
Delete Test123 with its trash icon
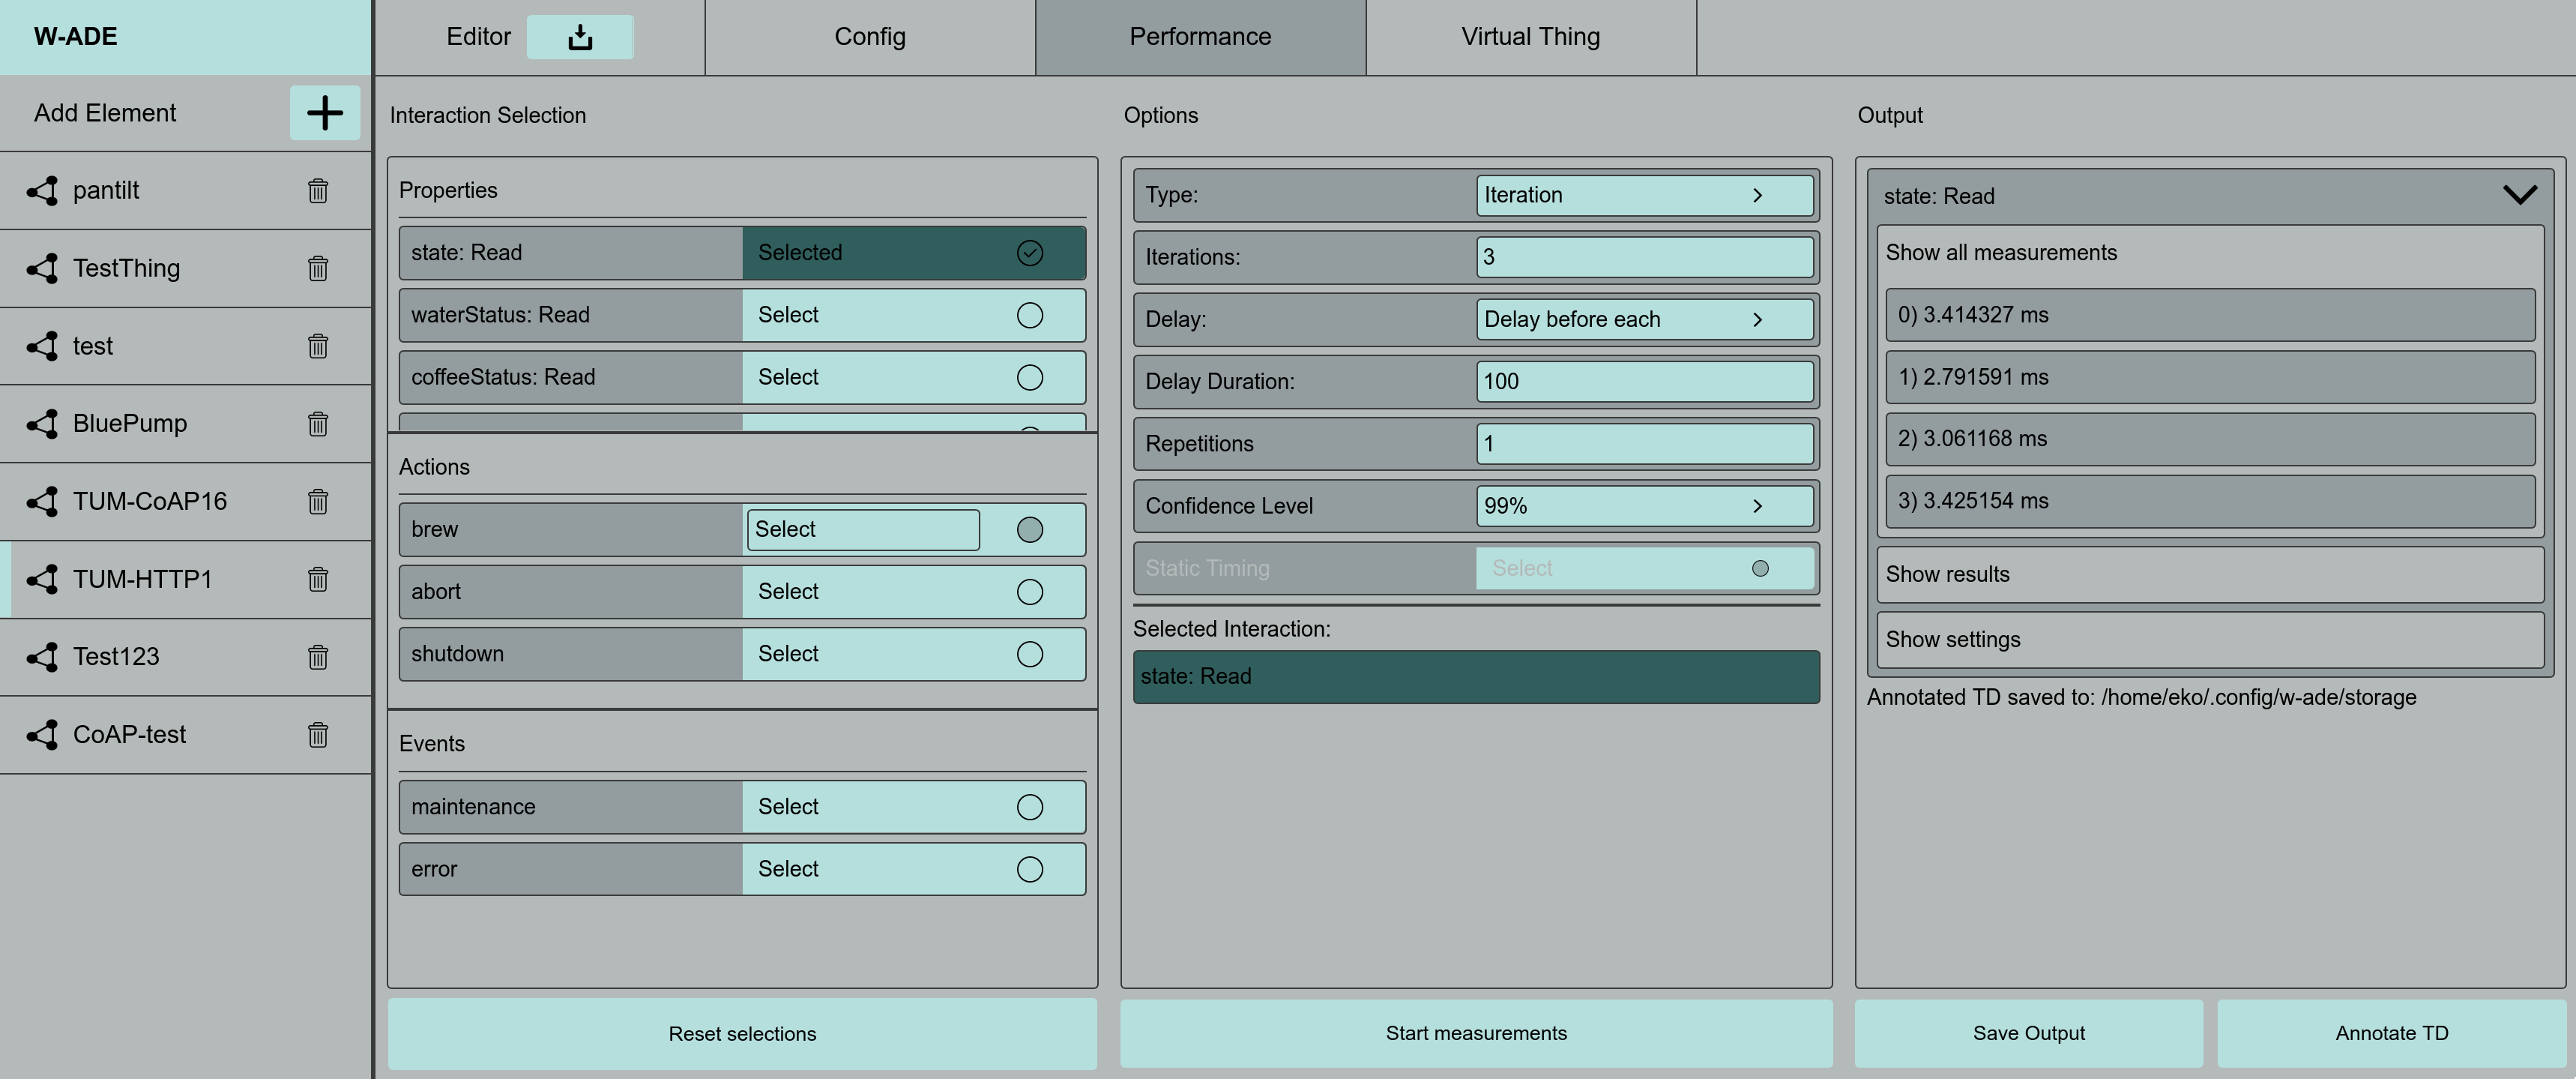pyautogui.click(x=318, y=656)
